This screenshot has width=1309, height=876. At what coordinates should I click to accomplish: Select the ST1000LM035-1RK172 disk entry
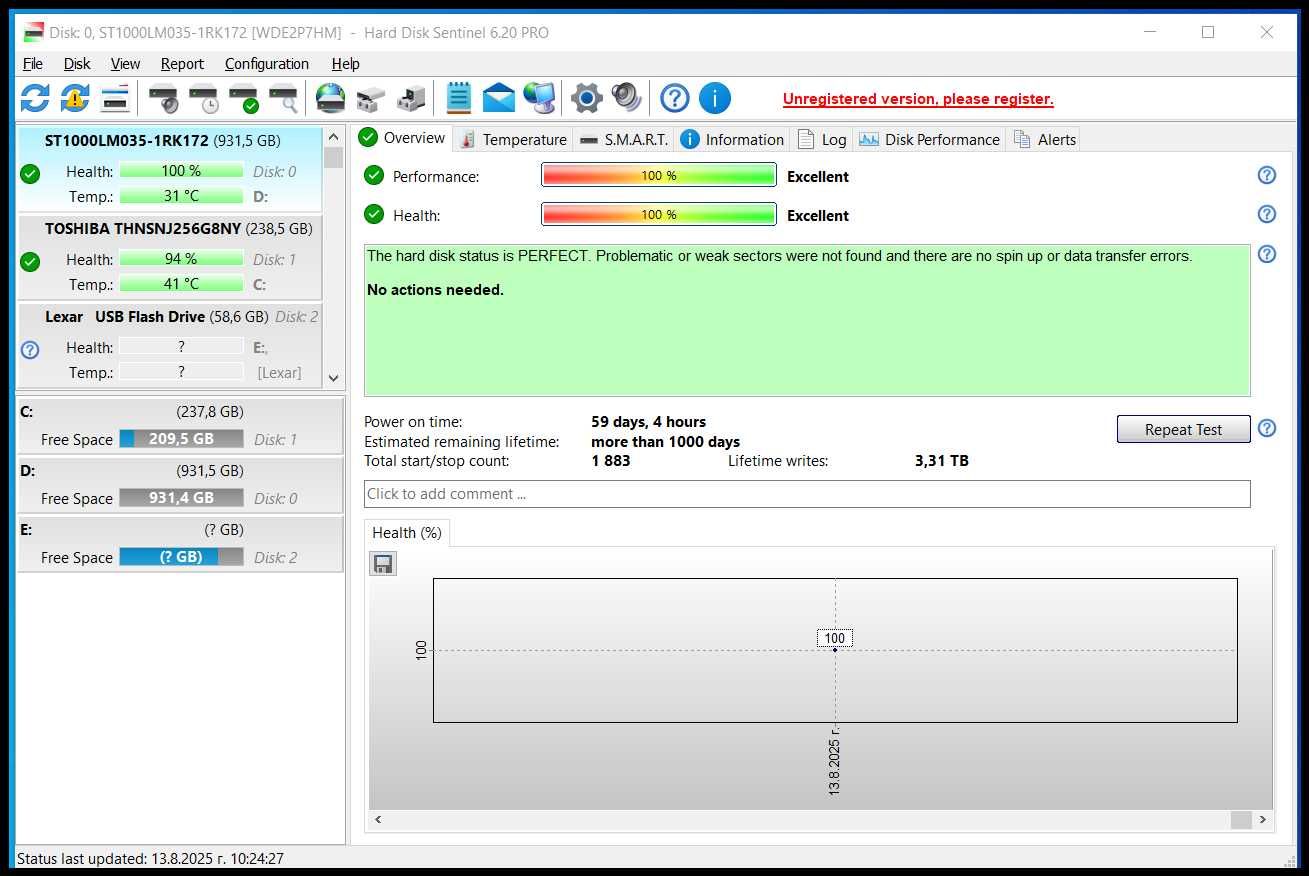coord(169,169)
